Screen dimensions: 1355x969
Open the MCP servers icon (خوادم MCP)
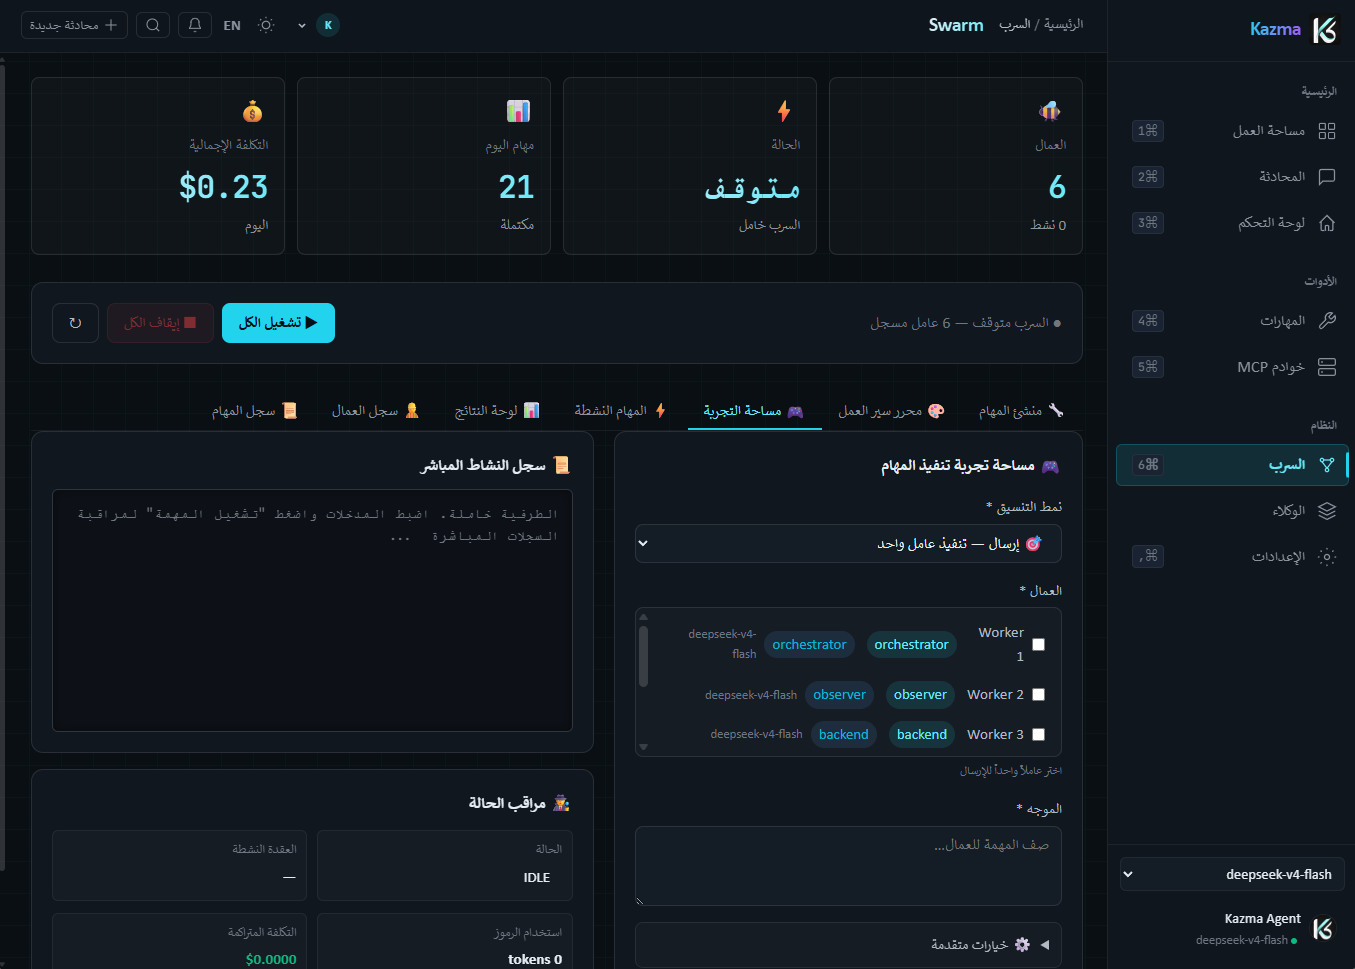1327,367
